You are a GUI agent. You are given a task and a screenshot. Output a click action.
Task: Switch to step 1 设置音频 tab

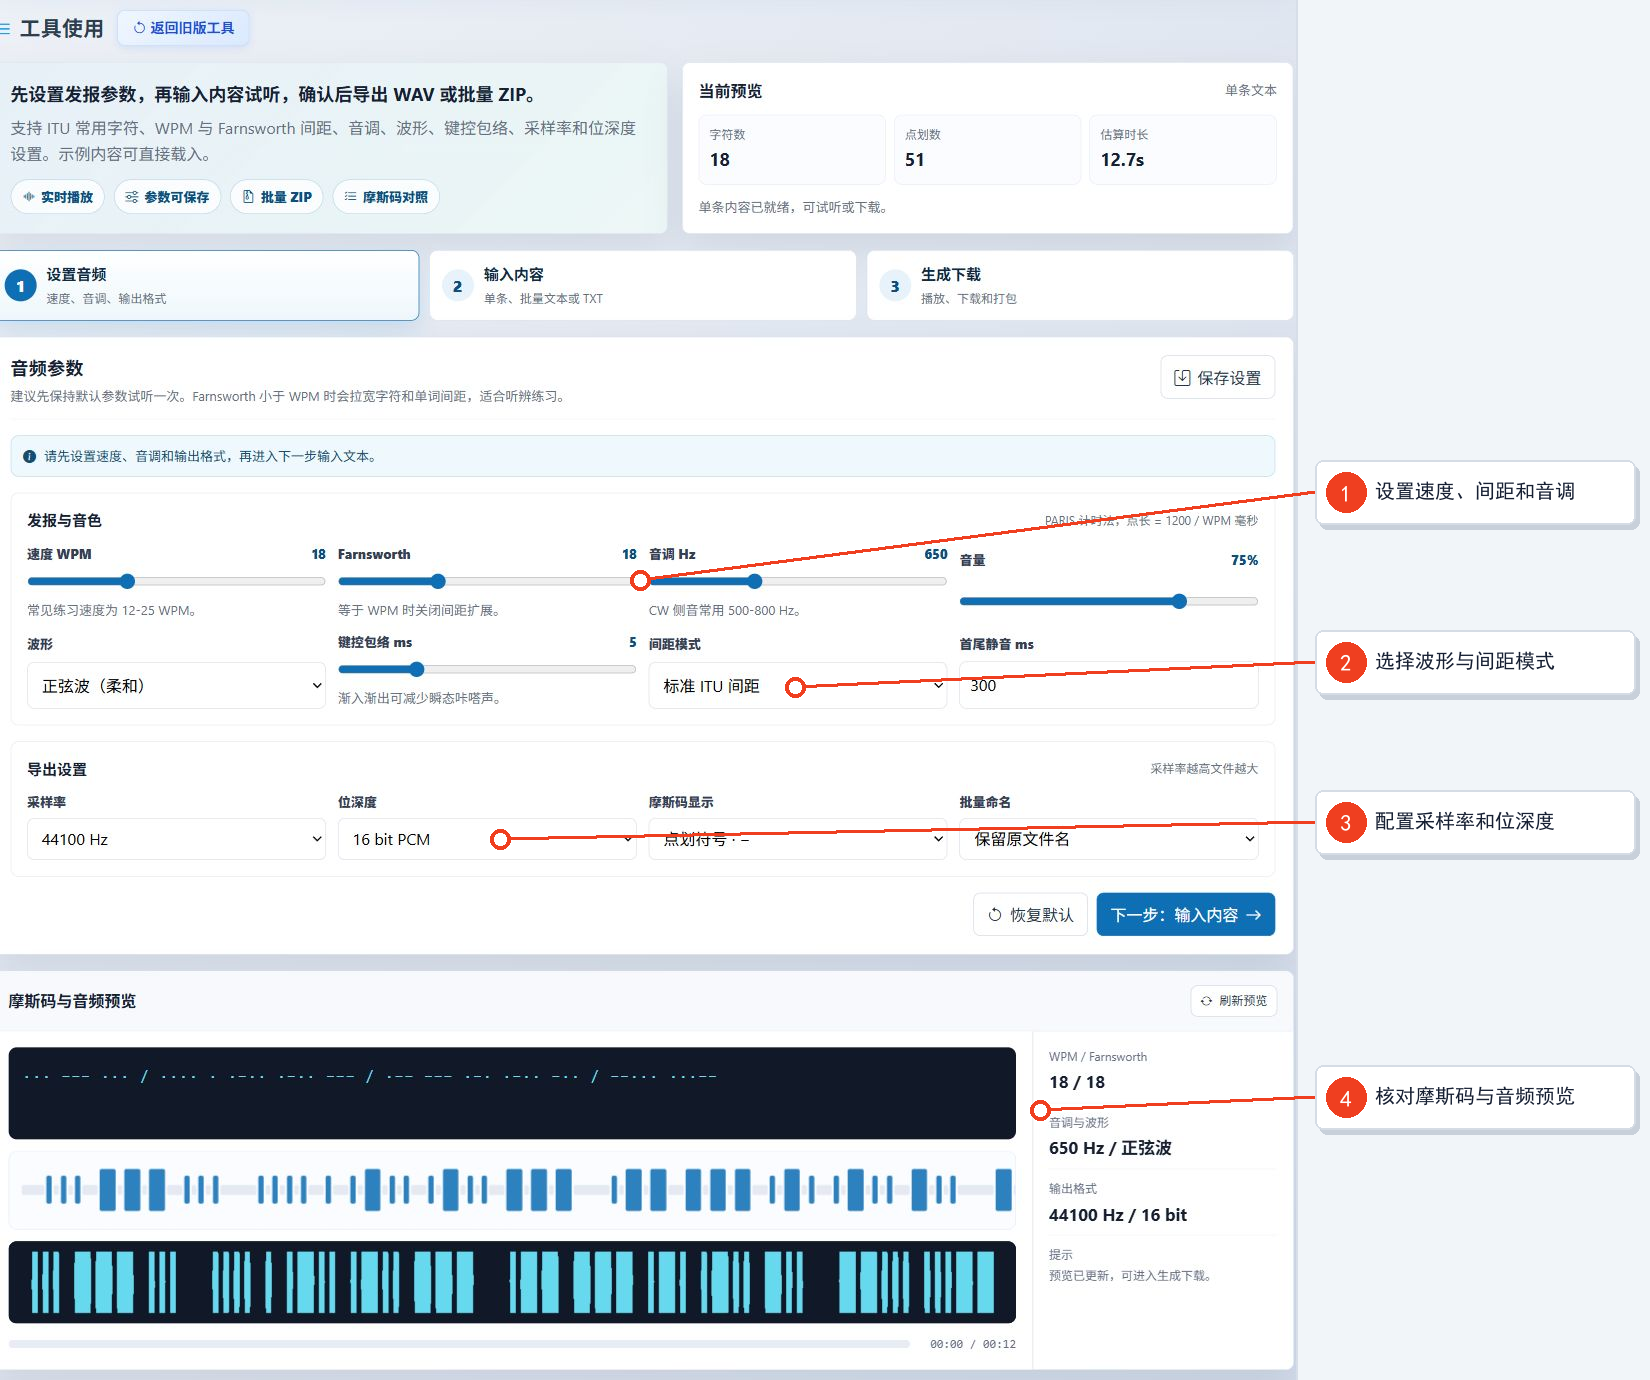(x=208, y=286)
